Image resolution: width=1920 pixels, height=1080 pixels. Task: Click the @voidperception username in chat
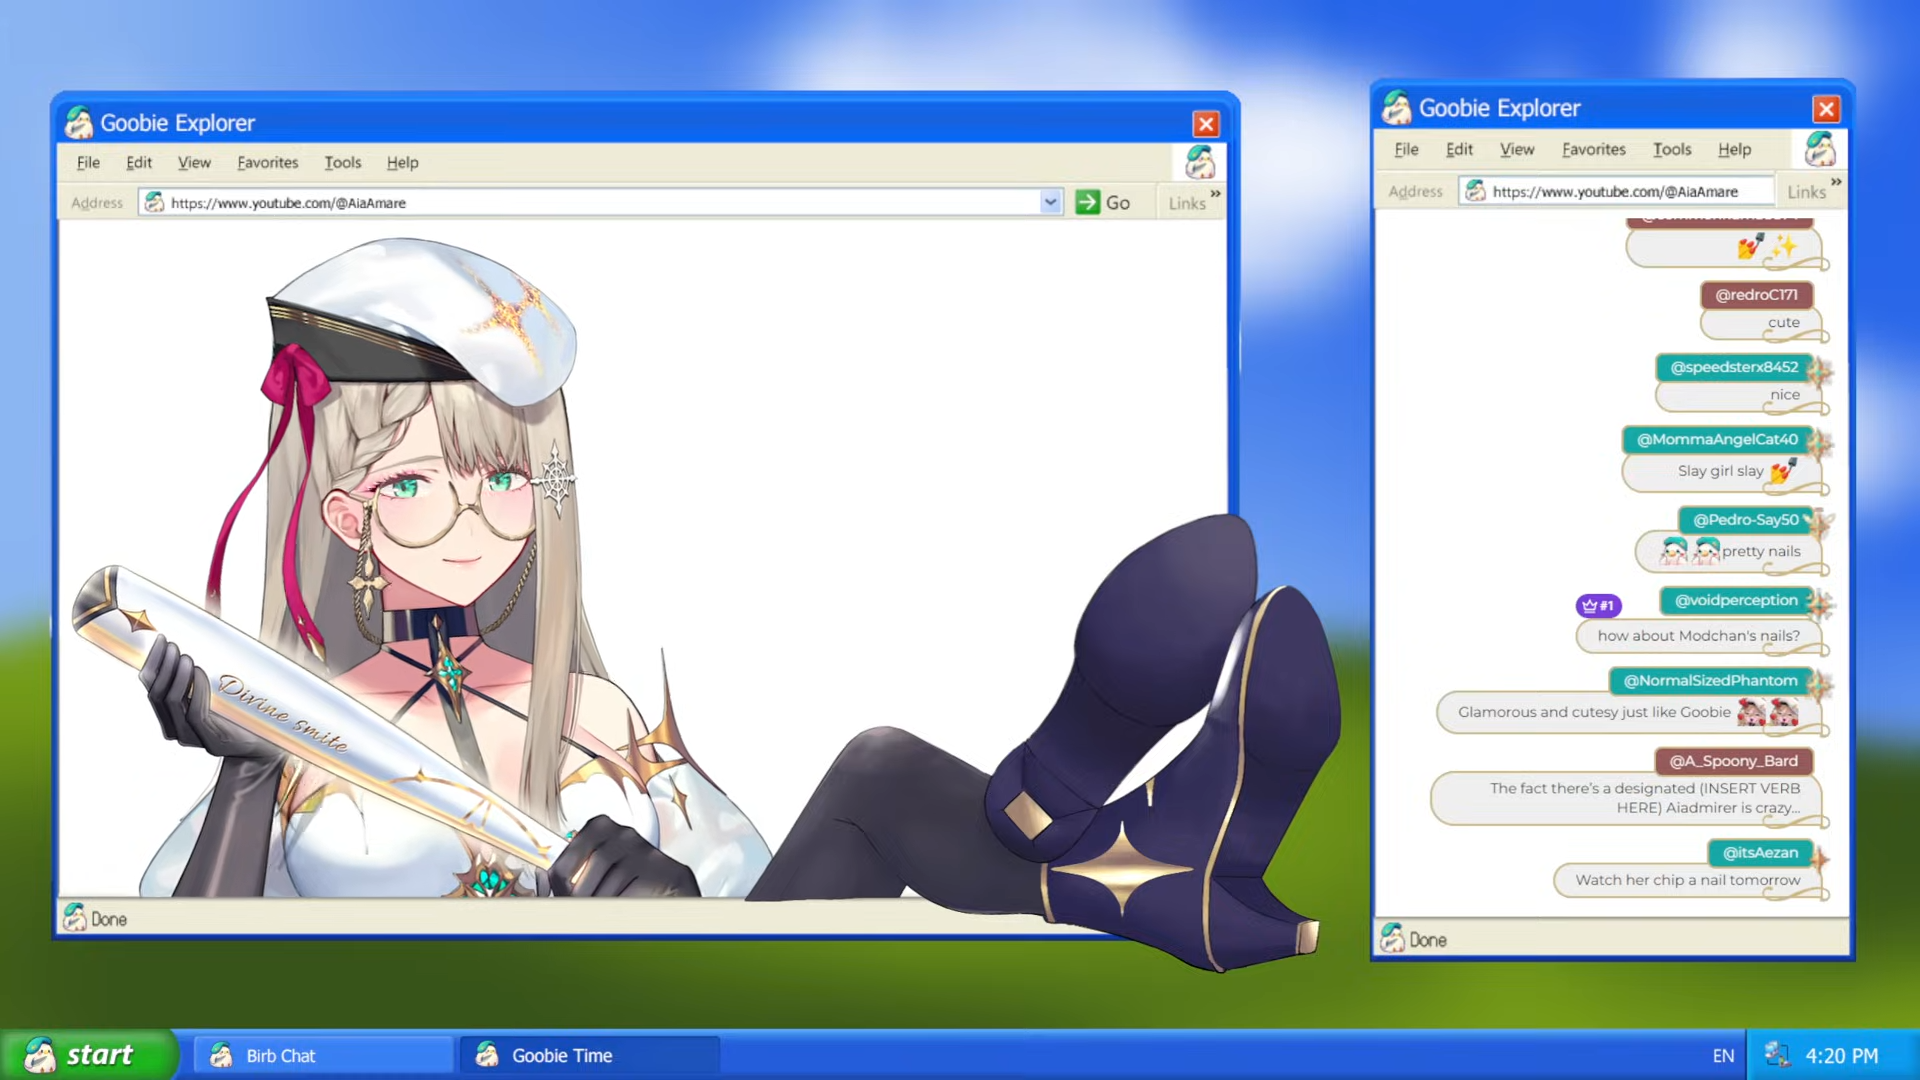tap(1736, 600)
